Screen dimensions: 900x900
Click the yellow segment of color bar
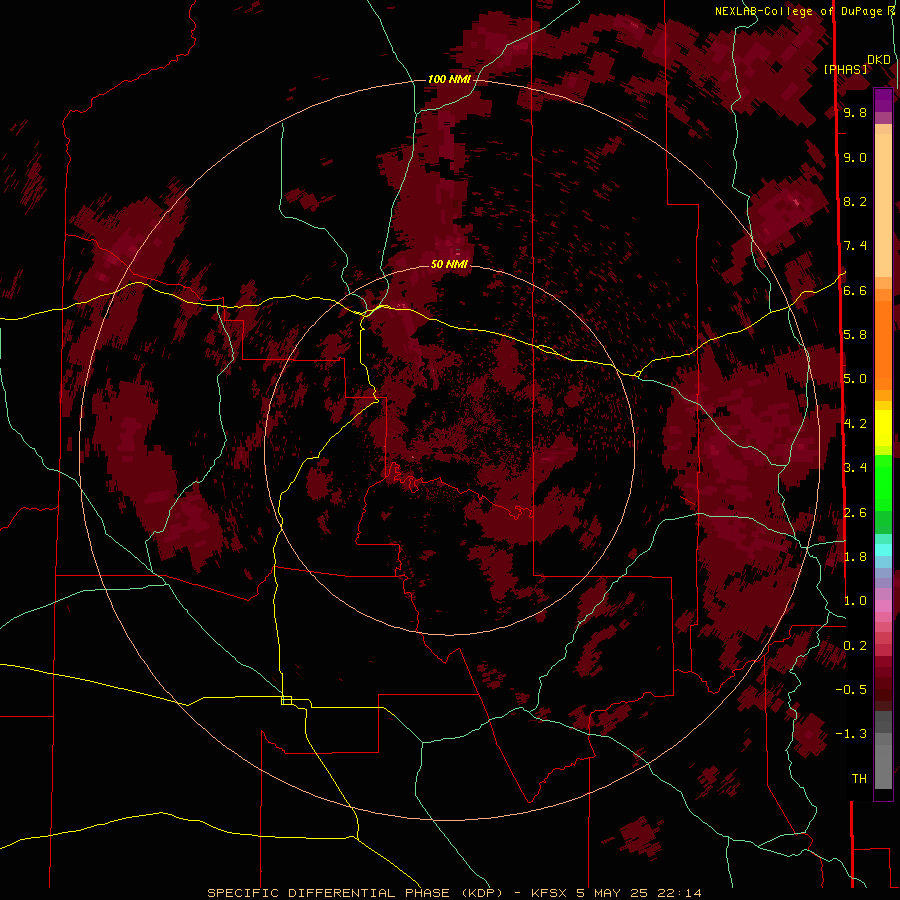(883, 428)
